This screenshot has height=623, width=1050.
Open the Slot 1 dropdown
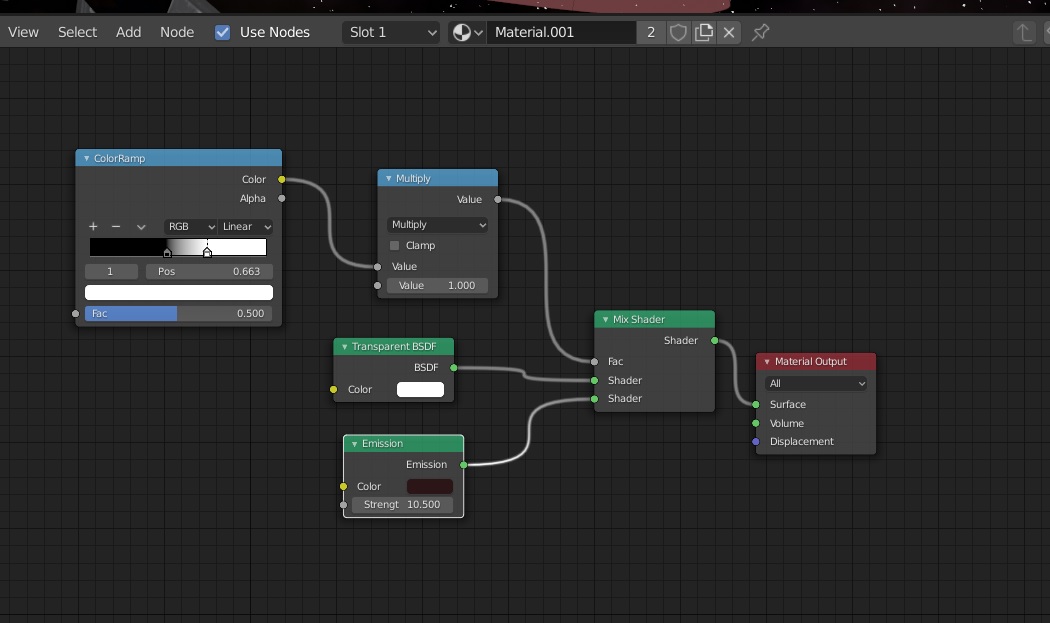(391, 32)
